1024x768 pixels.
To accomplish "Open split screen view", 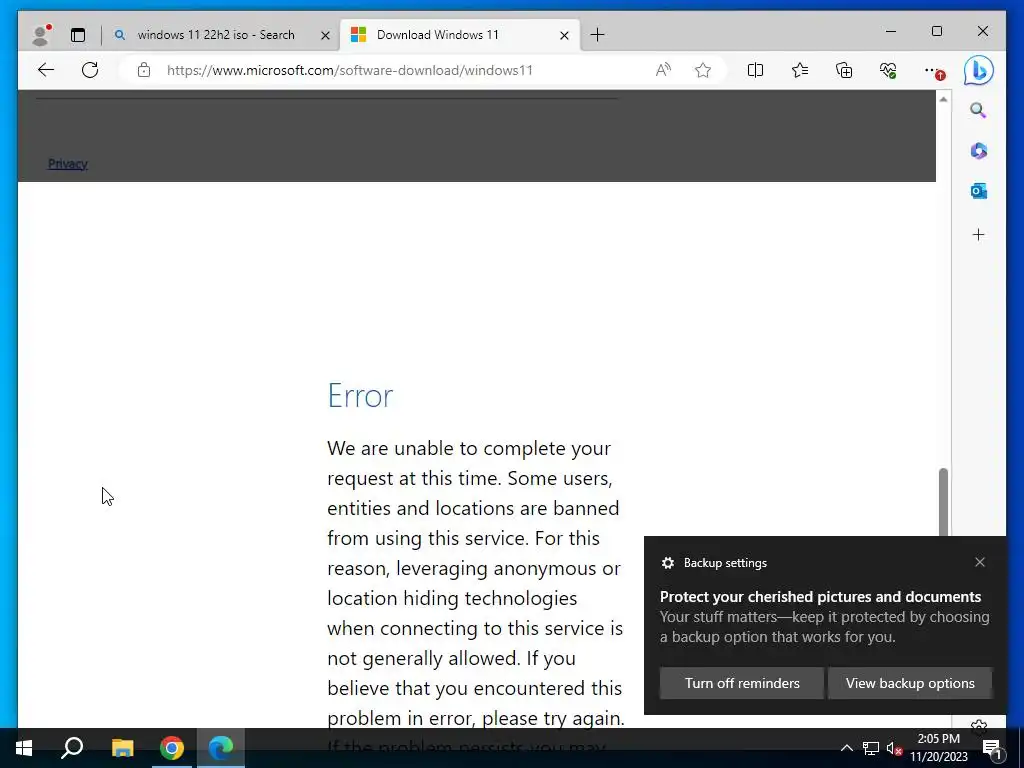I will click(755, 70).
